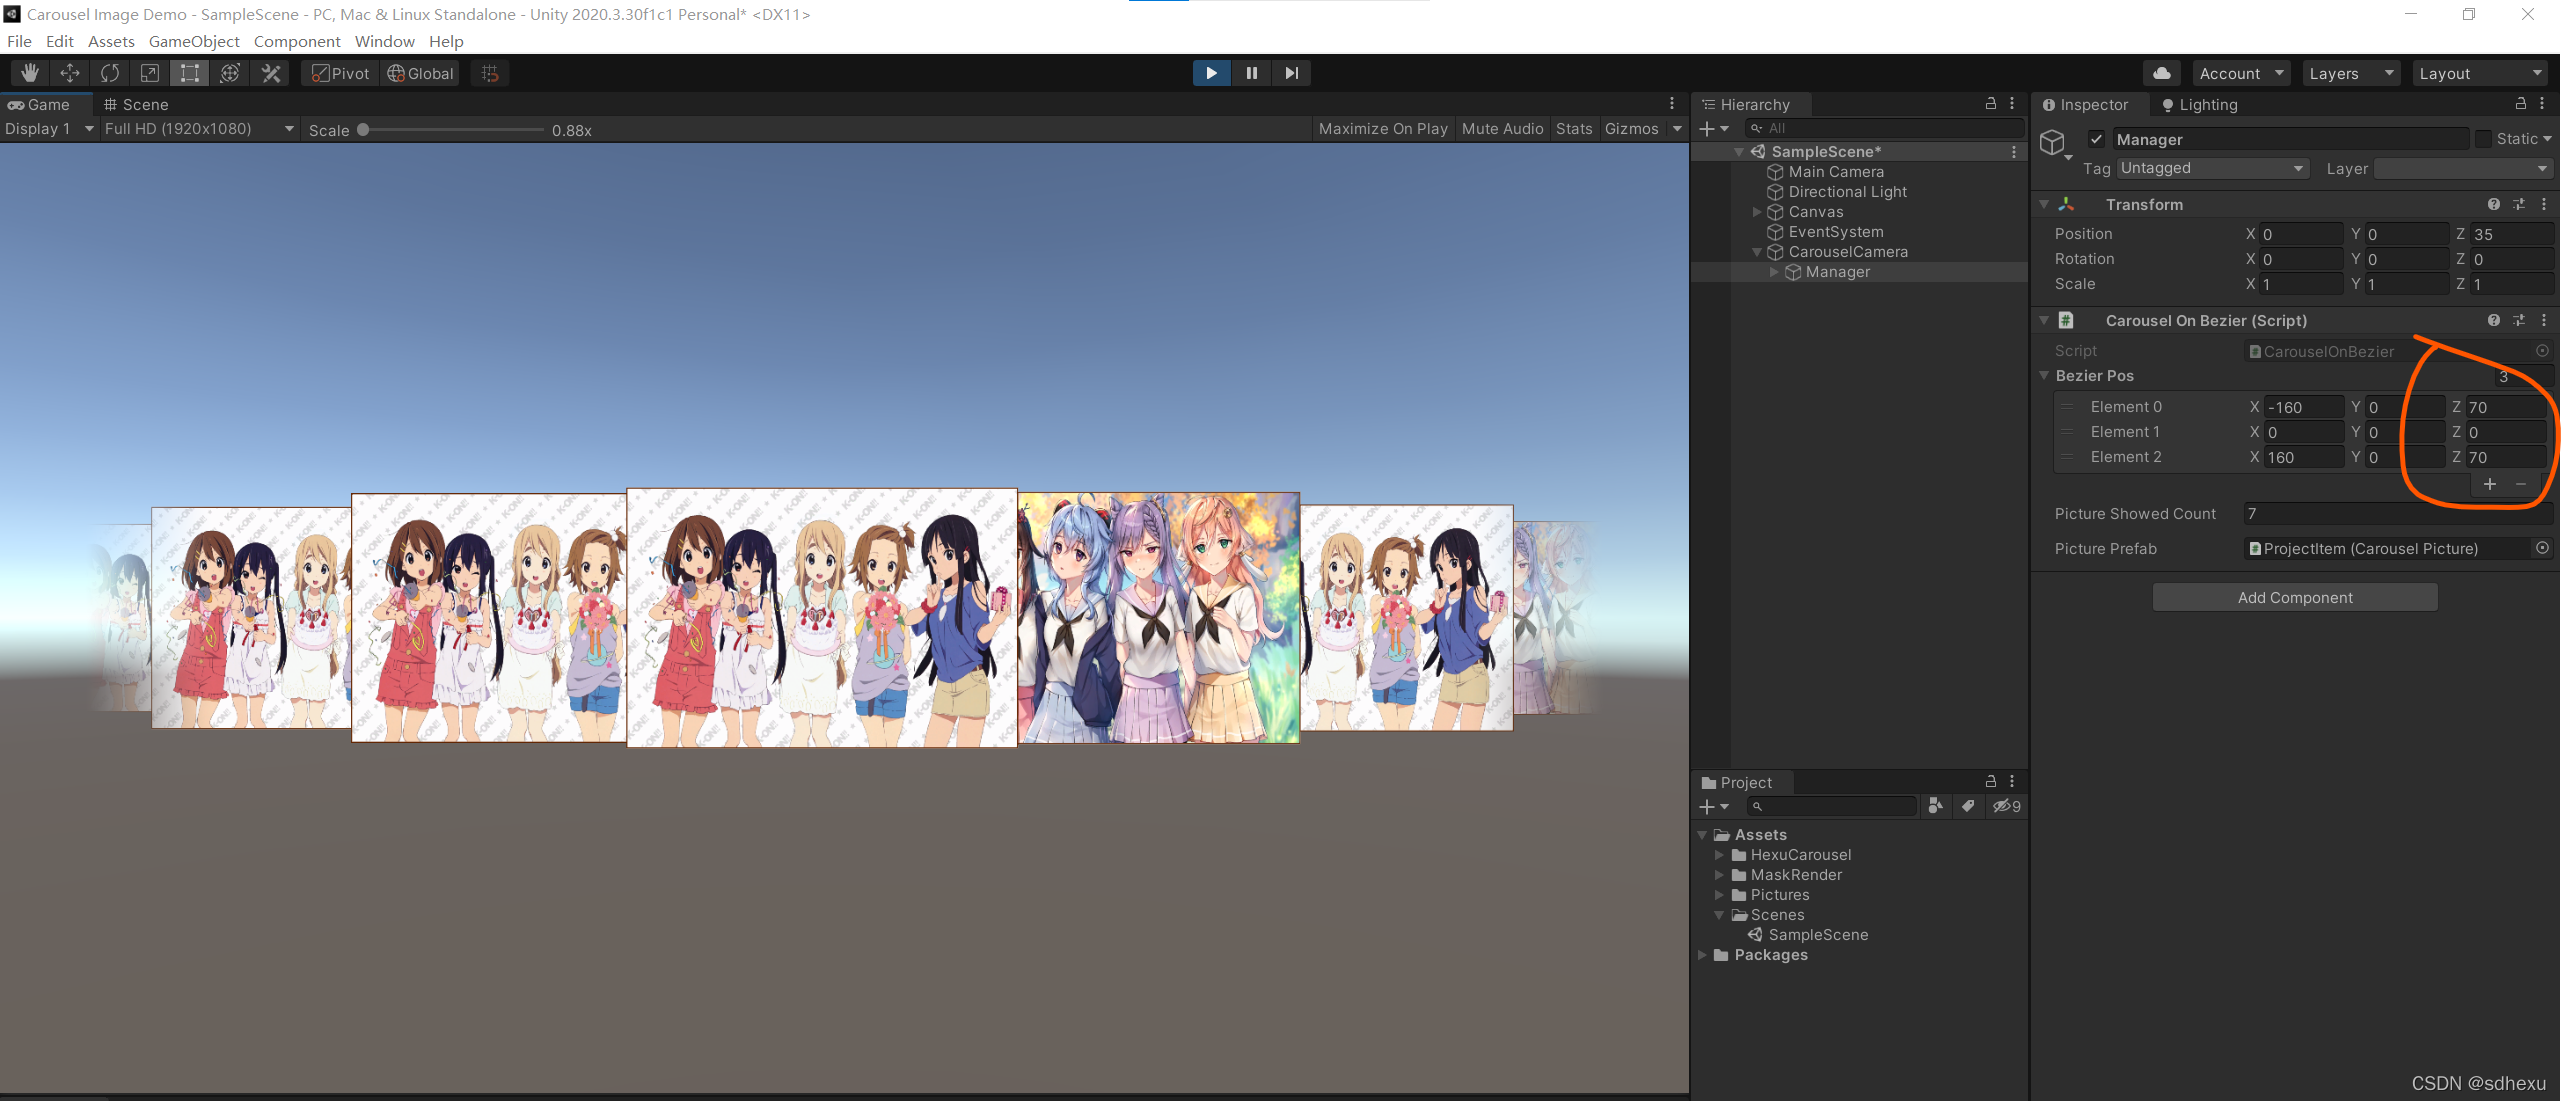Click the Step frame button

(1291, 73)
